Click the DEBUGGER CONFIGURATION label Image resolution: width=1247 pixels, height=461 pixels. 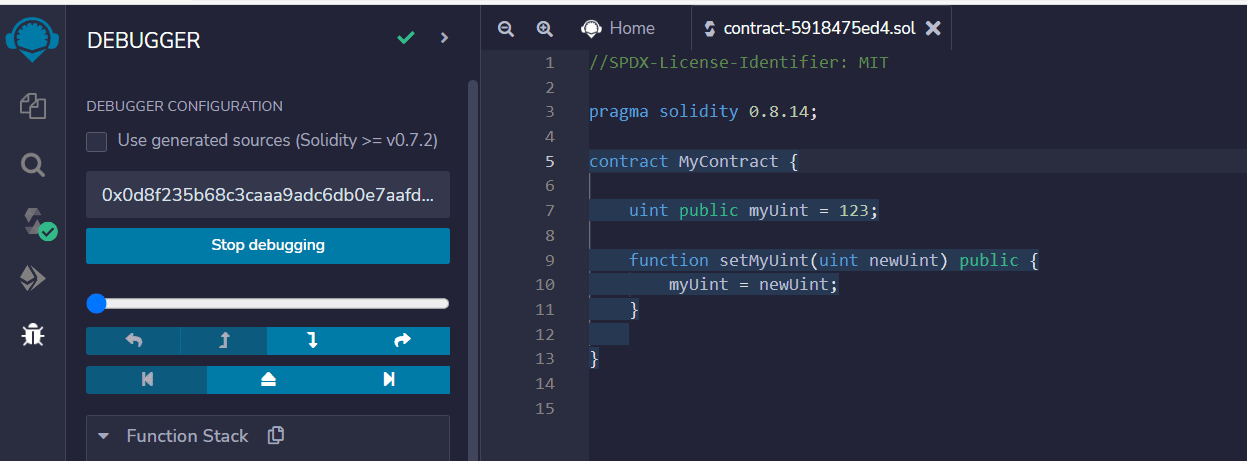click(x=185, y=106)
